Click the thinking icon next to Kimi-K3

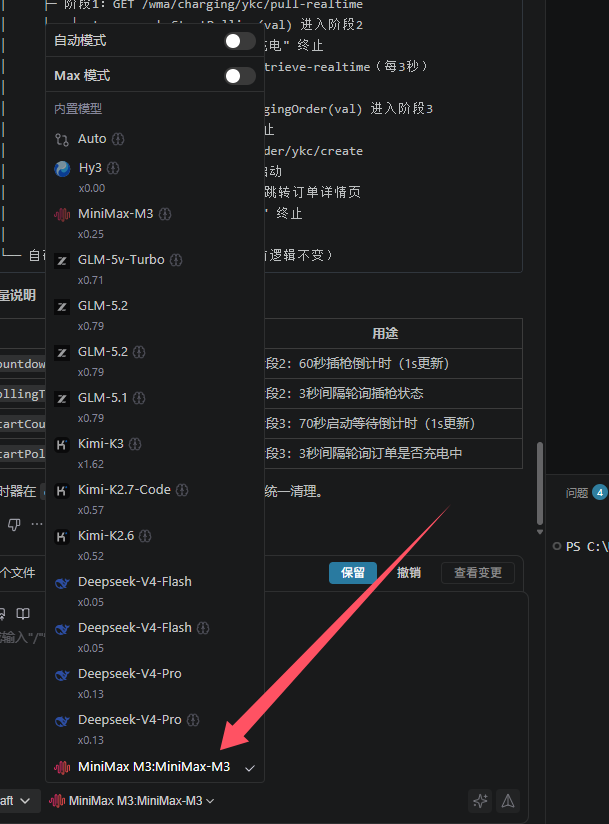(135, 444)
